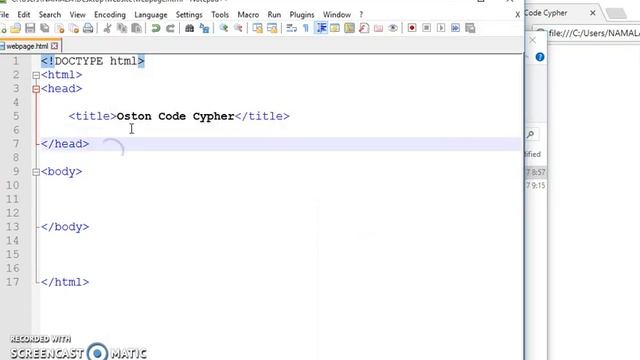Undo the last edit with green arrow
640x360 pixels.
156,28
